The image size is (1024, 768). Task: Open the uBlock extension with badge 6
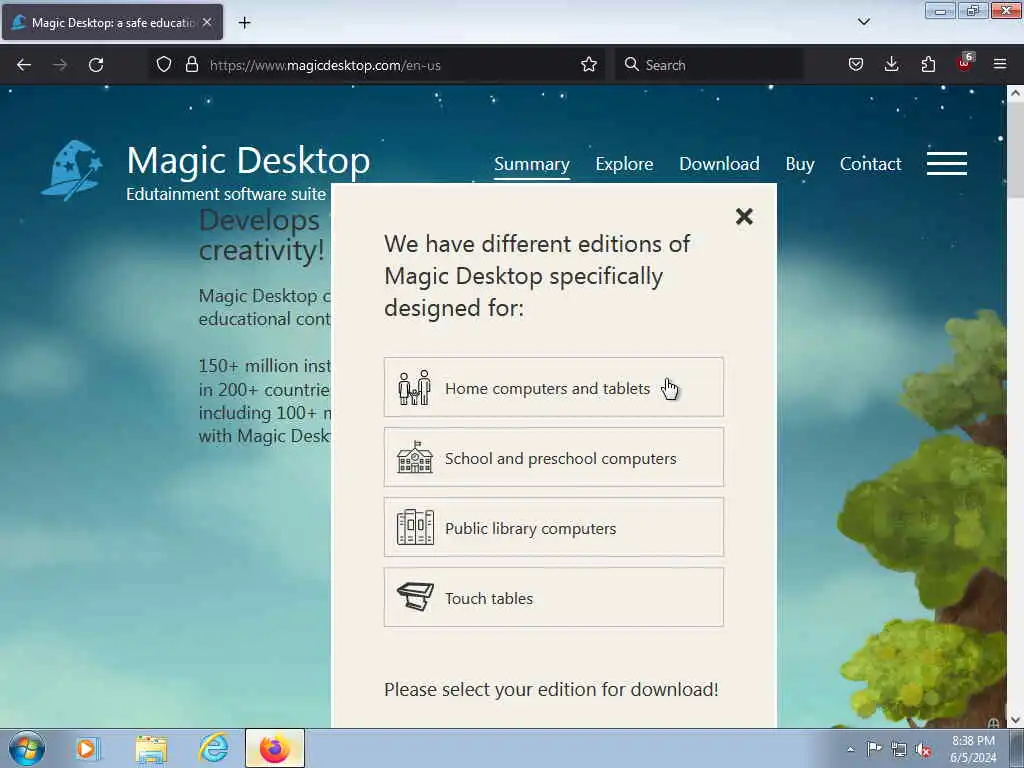point(965,63)
